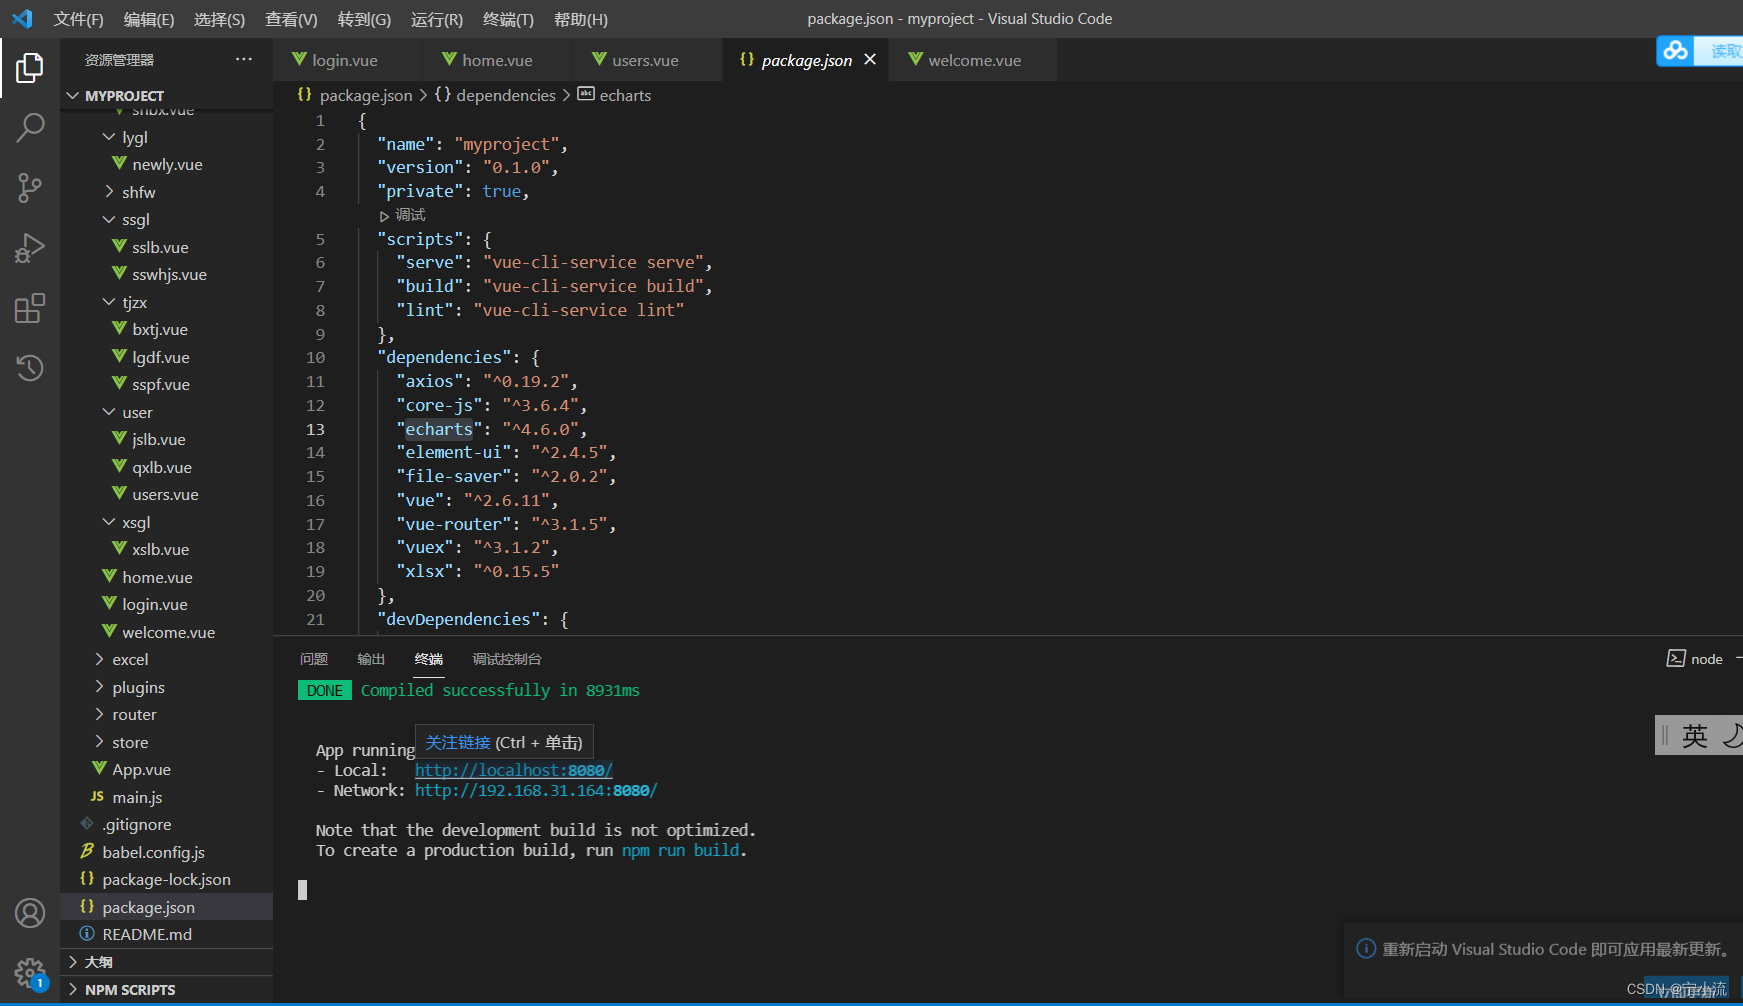
Task: Click the Follow link (关注链接) tooltip
Action: [x=458, y=742]
